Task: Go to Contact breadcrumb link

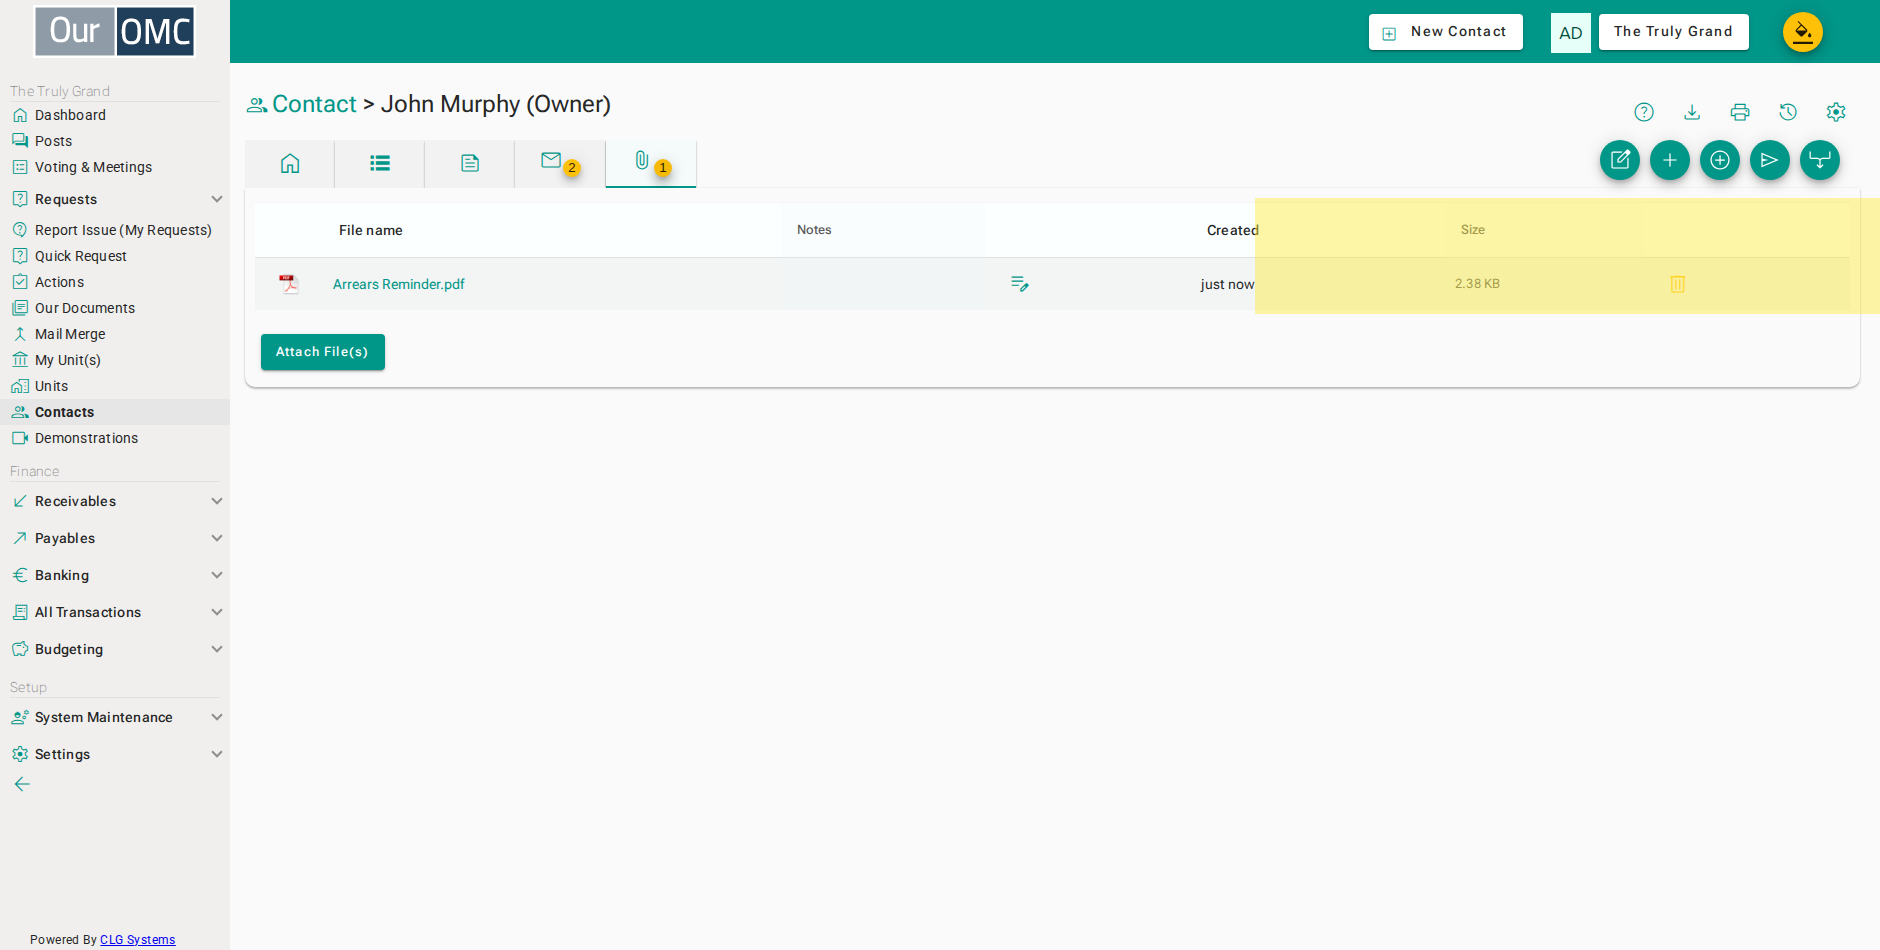Action: coord(314,104)
